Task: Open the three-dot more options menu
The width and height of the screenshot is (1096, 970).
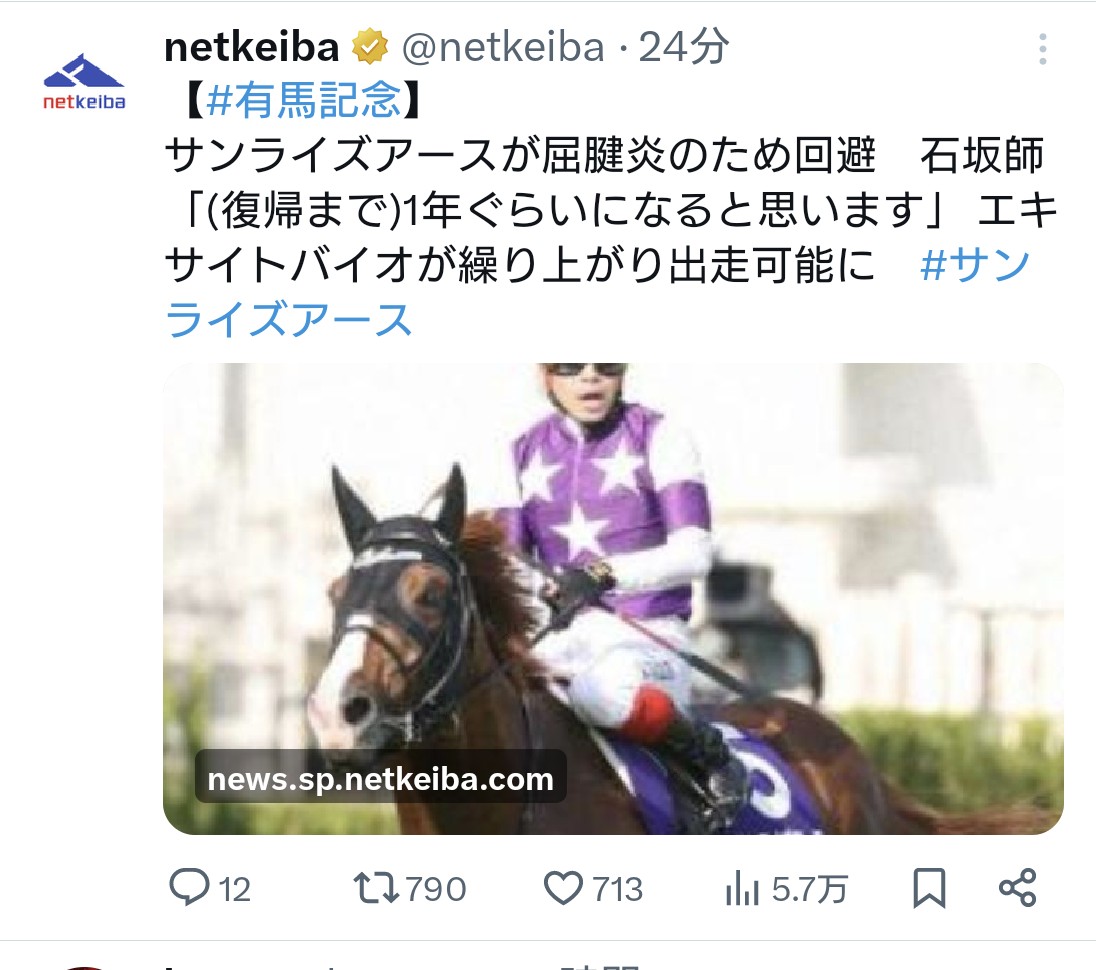Action: [x=1042, y=49]
